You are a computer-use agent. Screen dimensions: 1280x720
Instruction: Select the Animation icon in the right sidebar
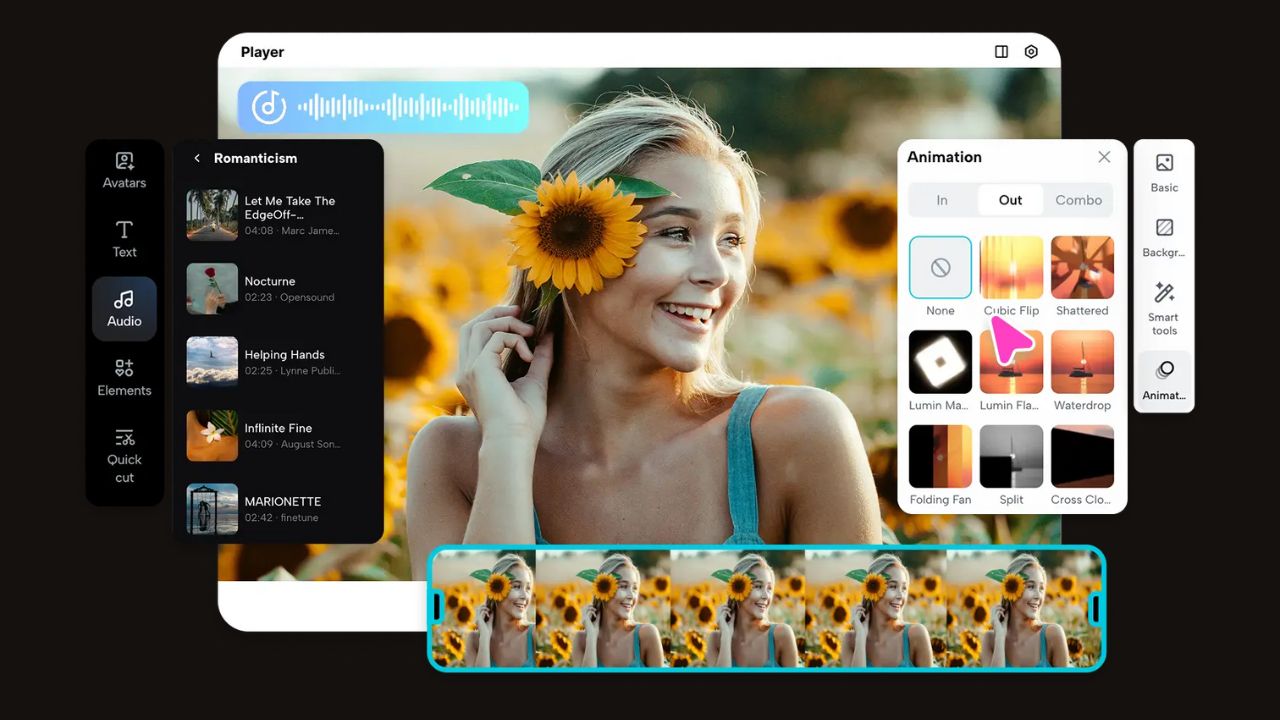pyautogui.click(x=1163, y=380)
